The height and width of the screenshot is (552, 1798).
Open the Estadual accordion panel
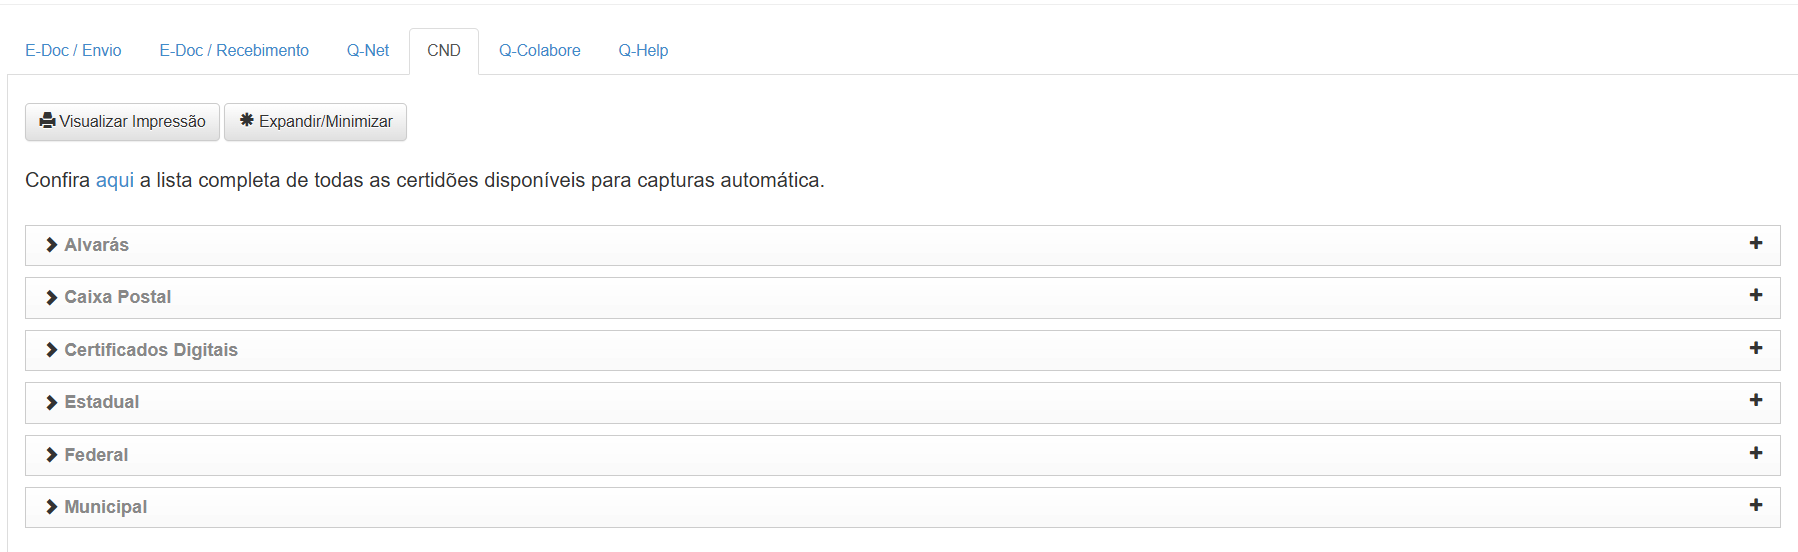coord(902,402)
